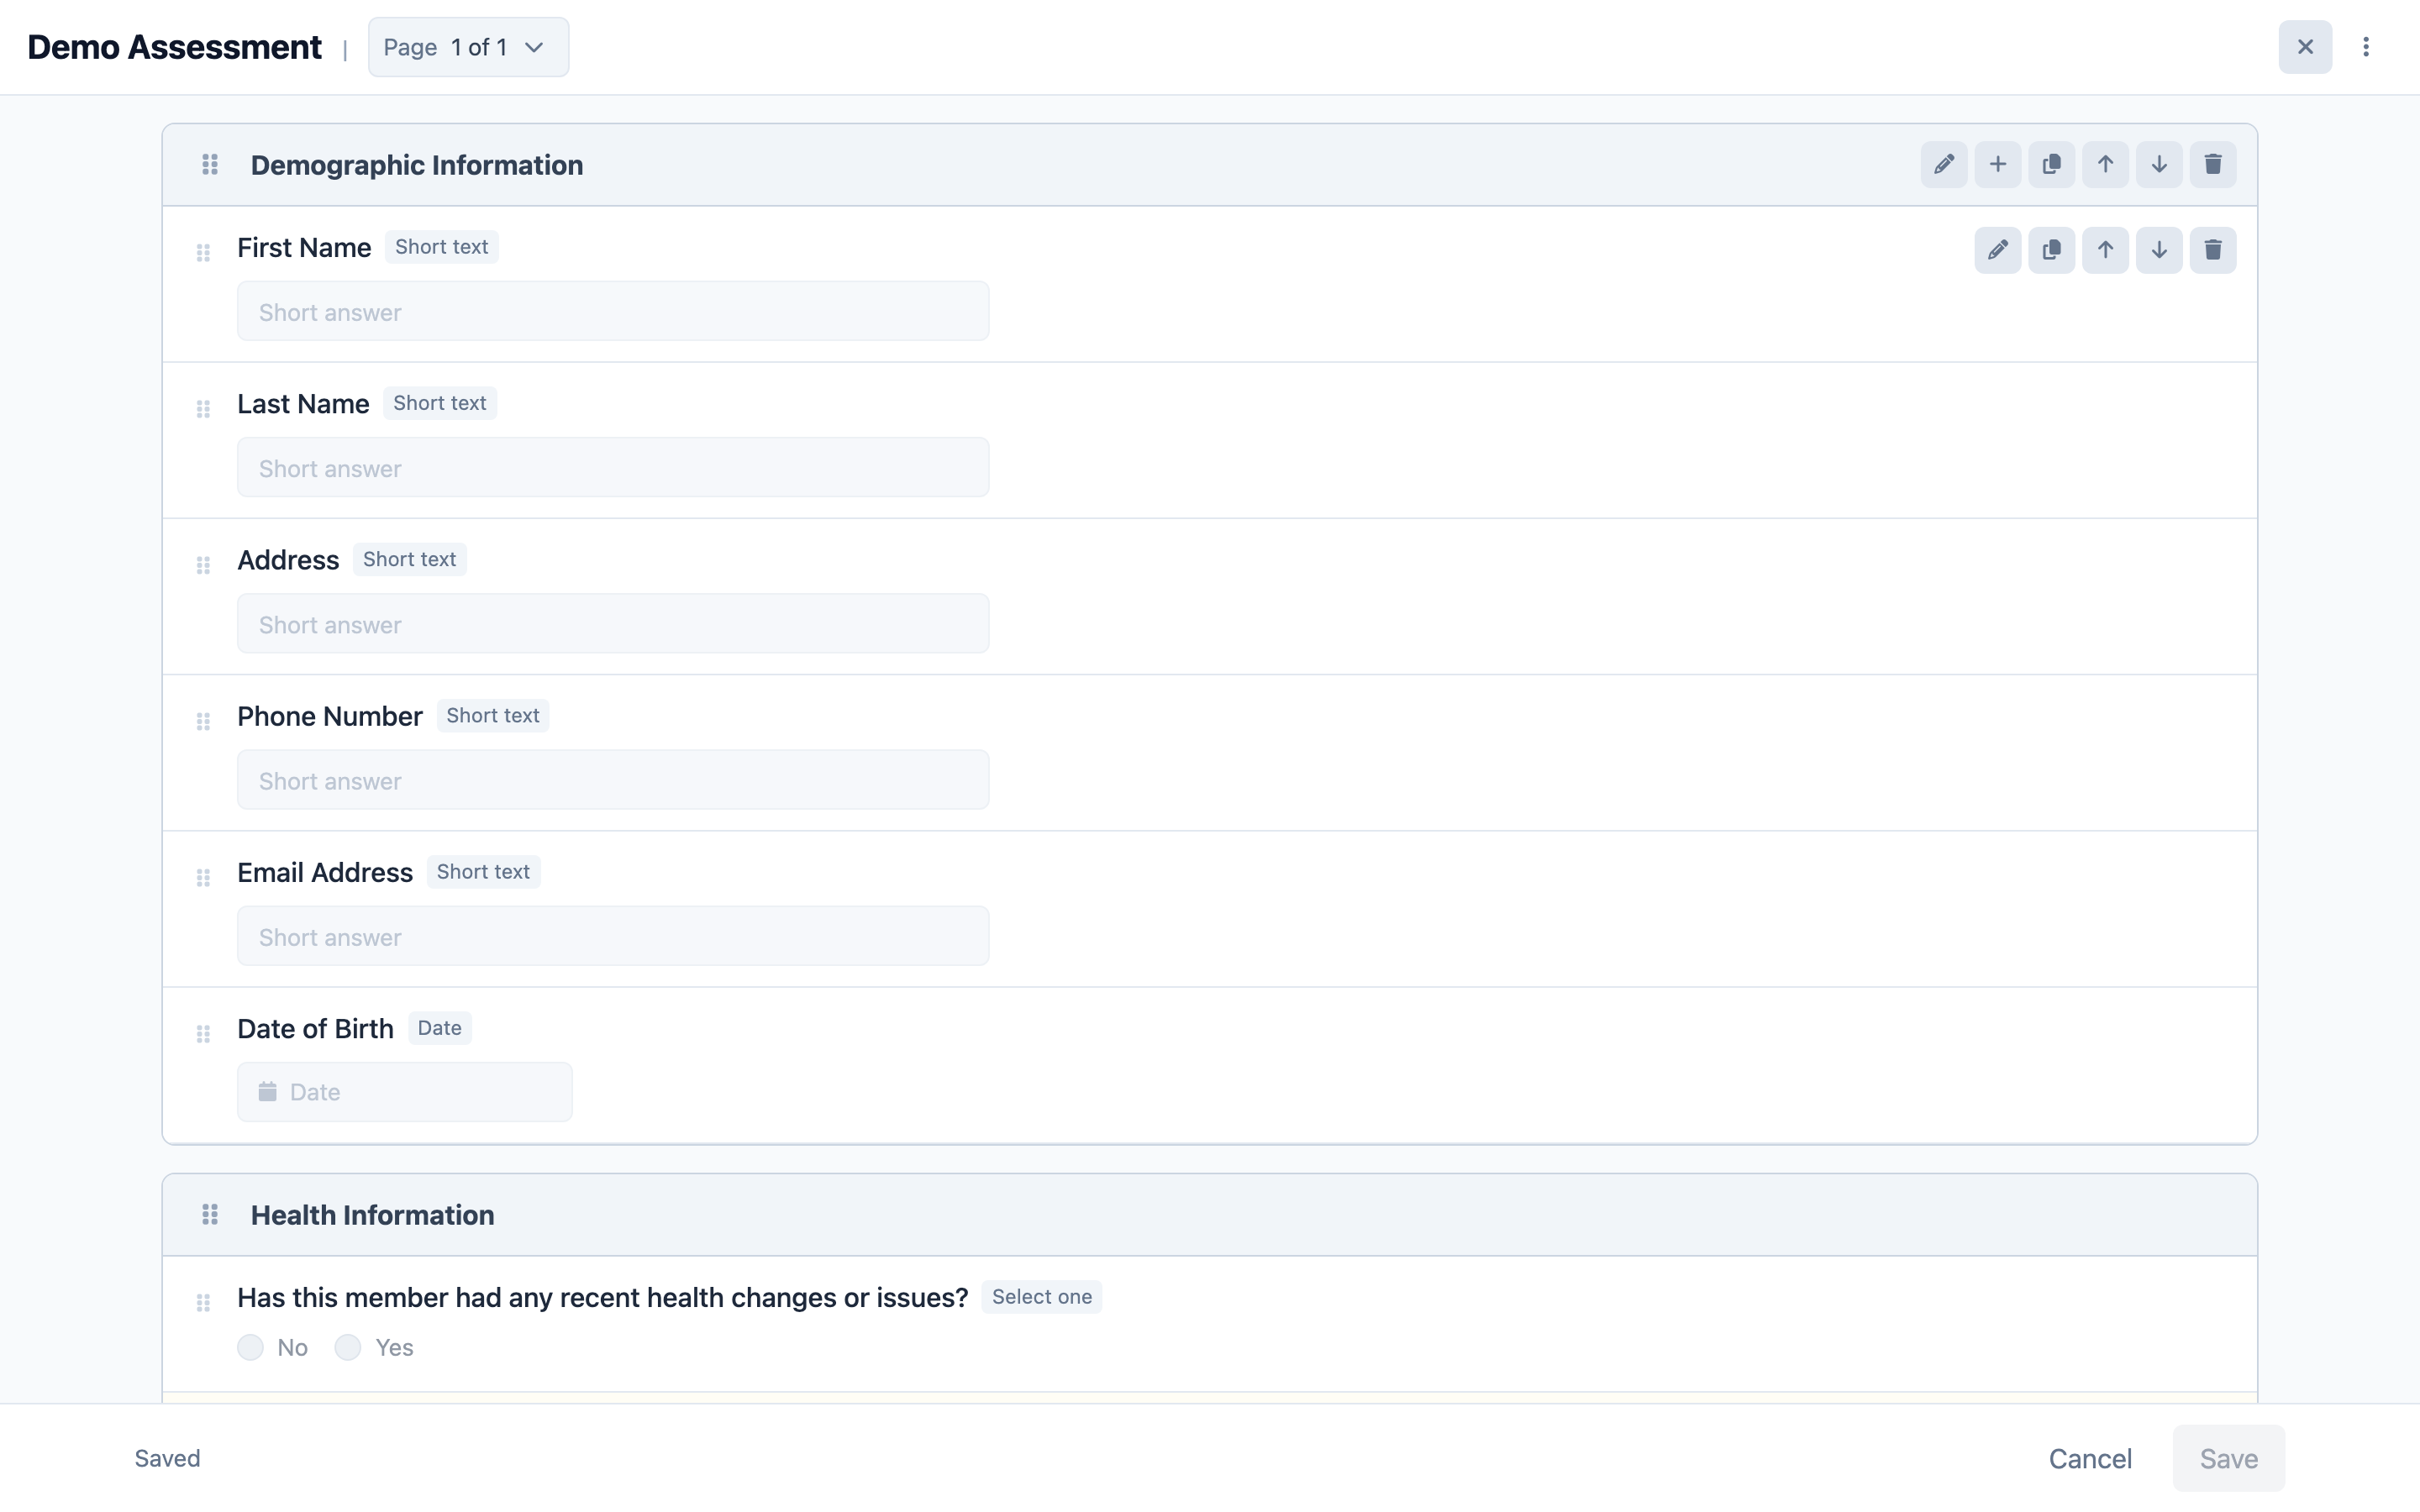Open the Page 1 of 1 dropdown

tap(468, 47)
